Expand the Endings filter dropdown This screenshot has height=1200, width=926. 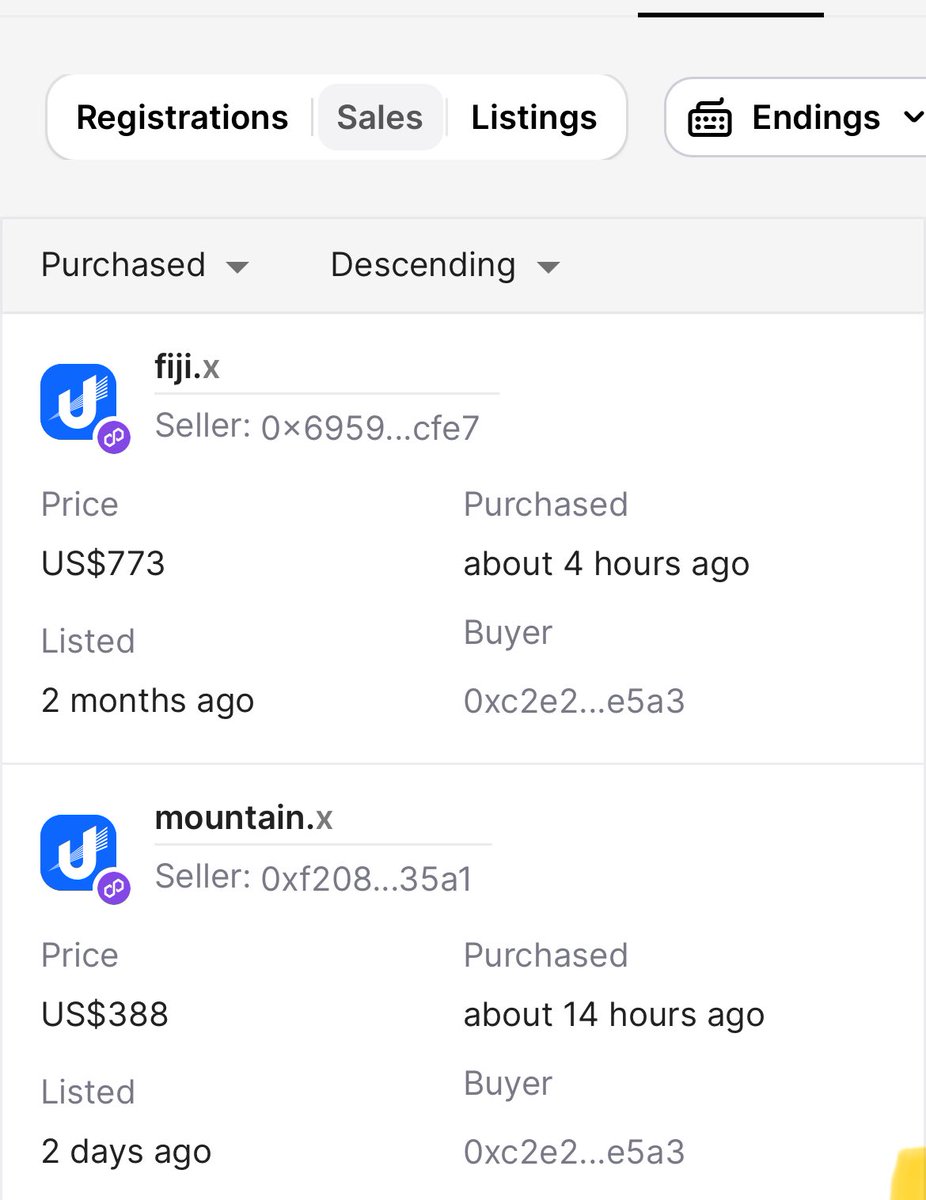coord(800,118)
